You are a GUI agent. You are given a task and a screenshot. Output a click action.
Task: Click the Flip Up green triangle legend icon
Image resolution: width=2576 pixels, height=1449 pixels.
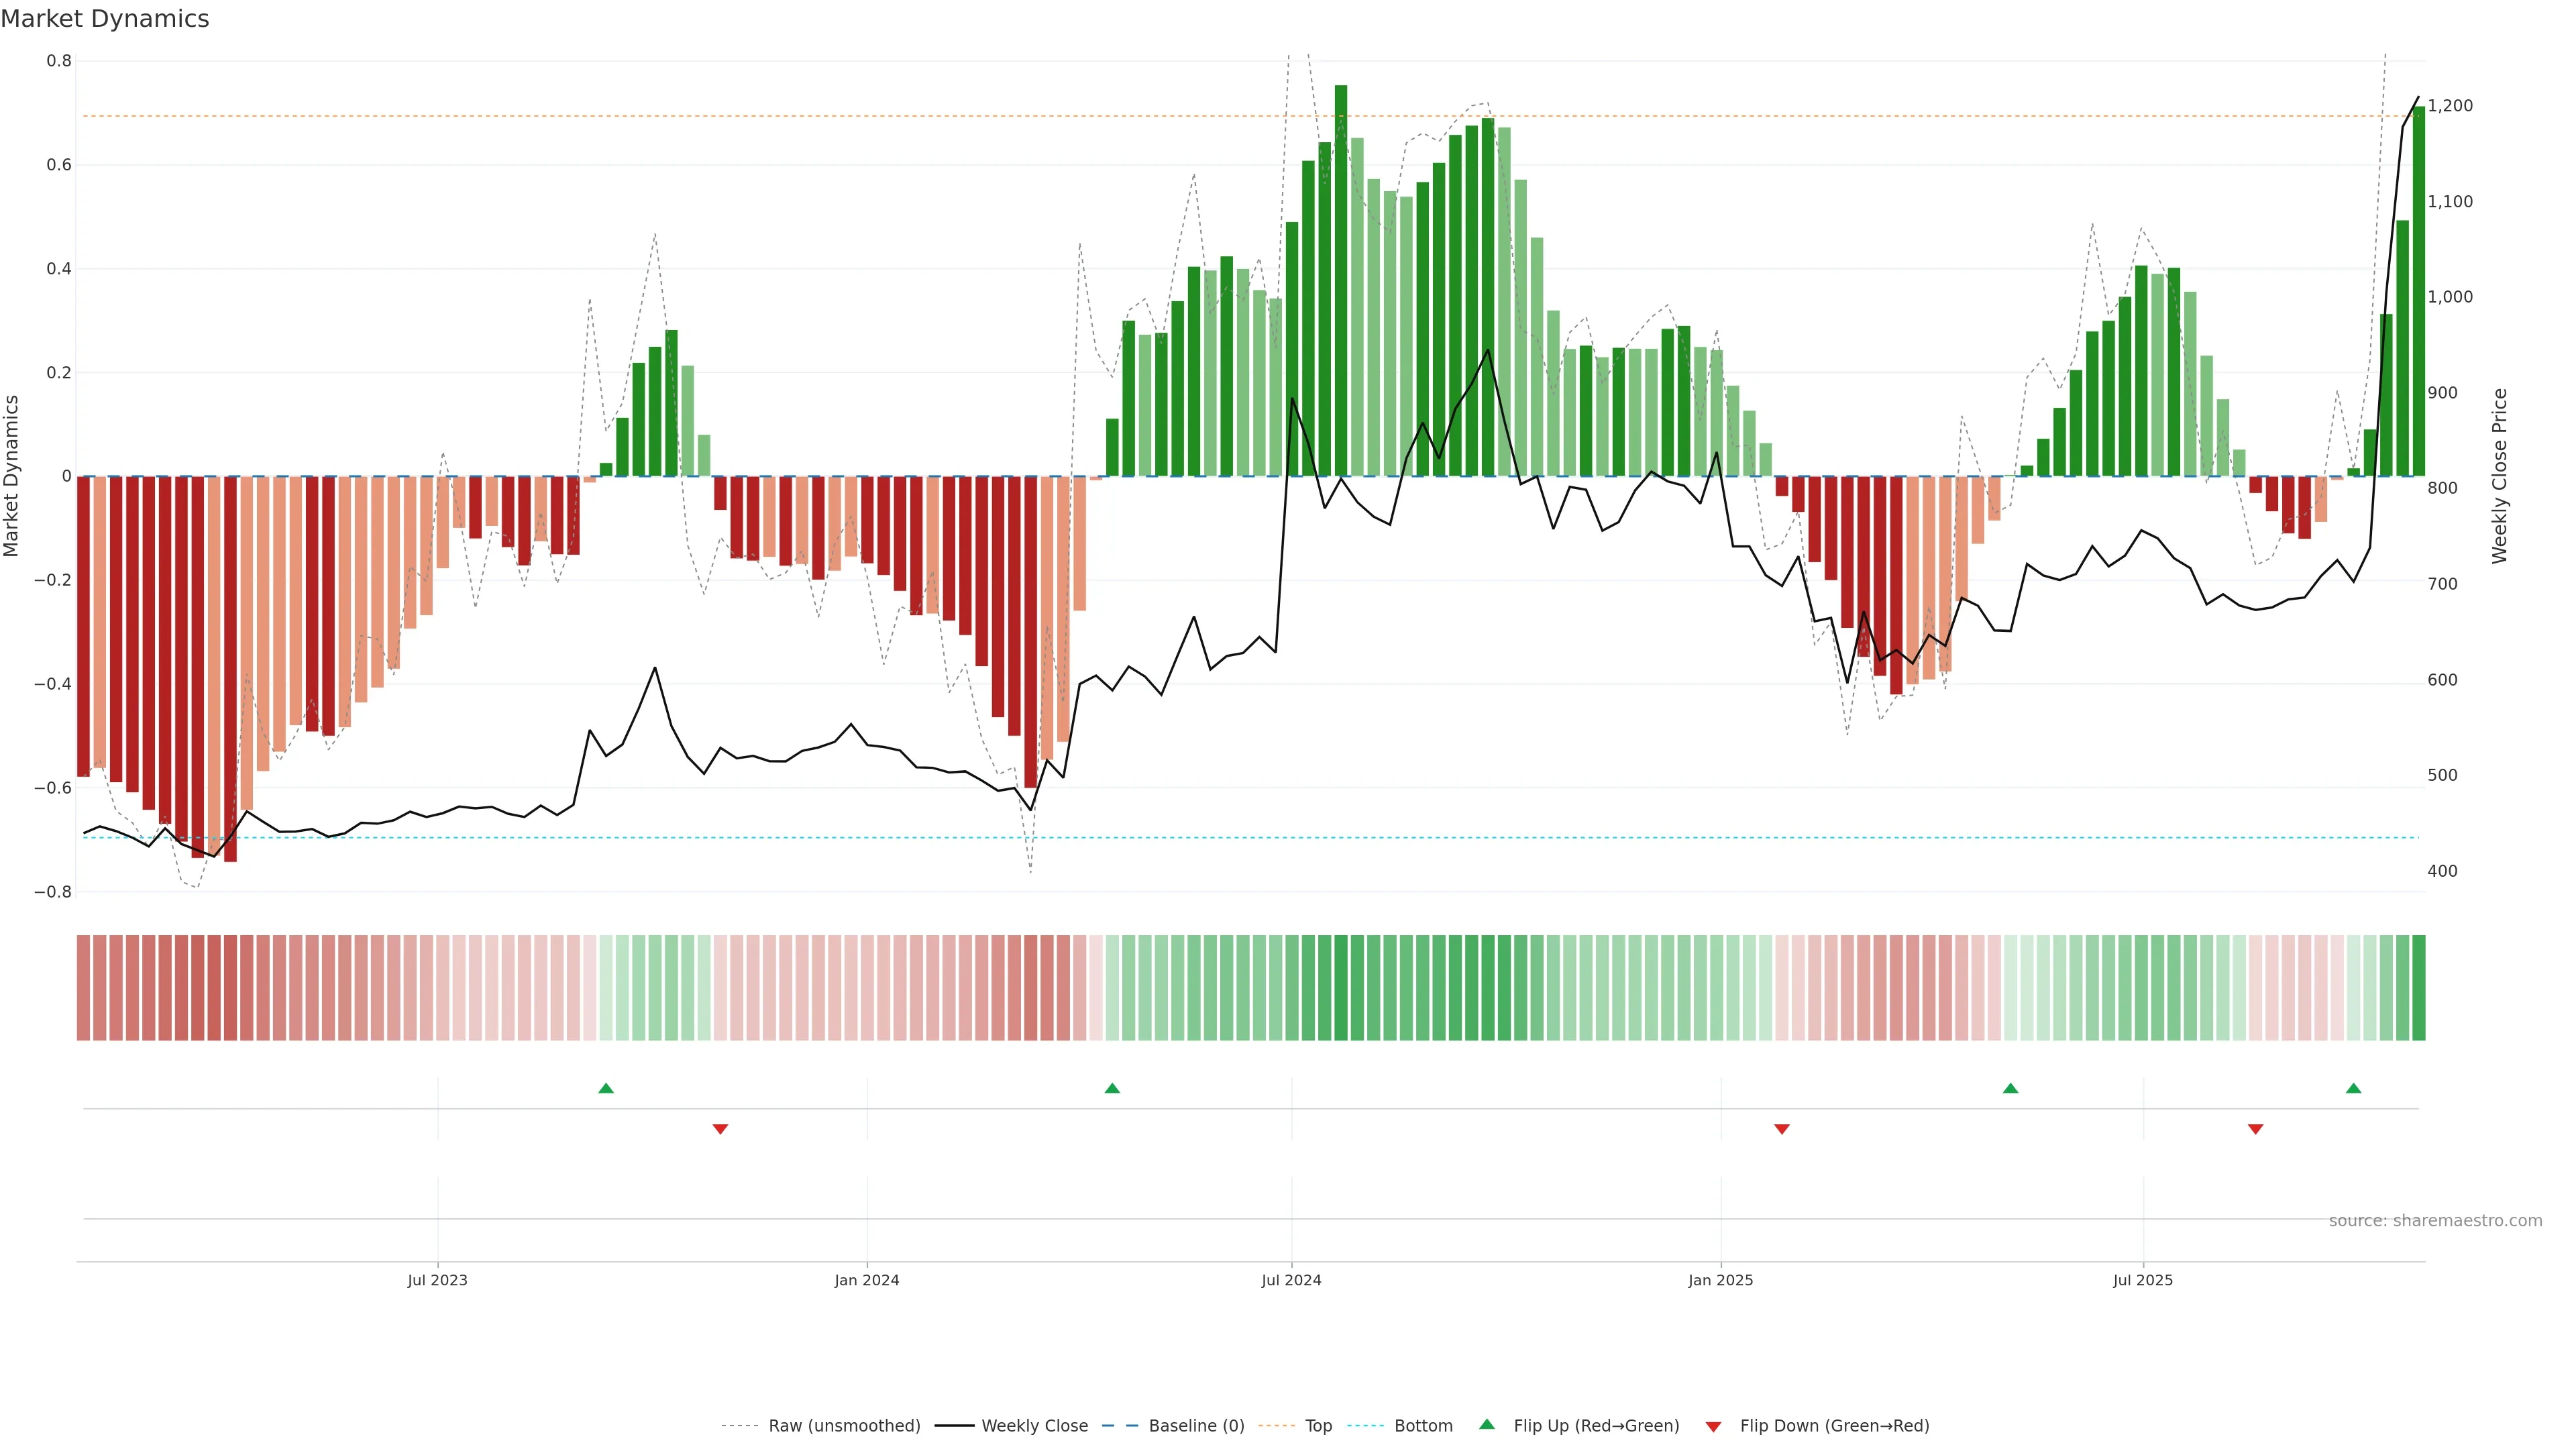click(1486, 1424)
